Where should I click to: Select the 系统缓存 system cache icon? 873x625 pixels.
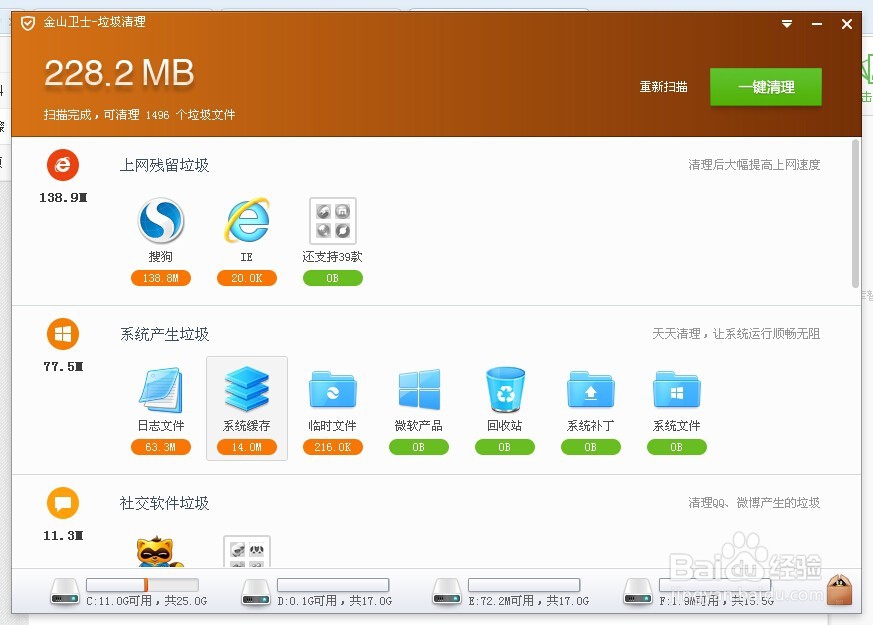247,390
